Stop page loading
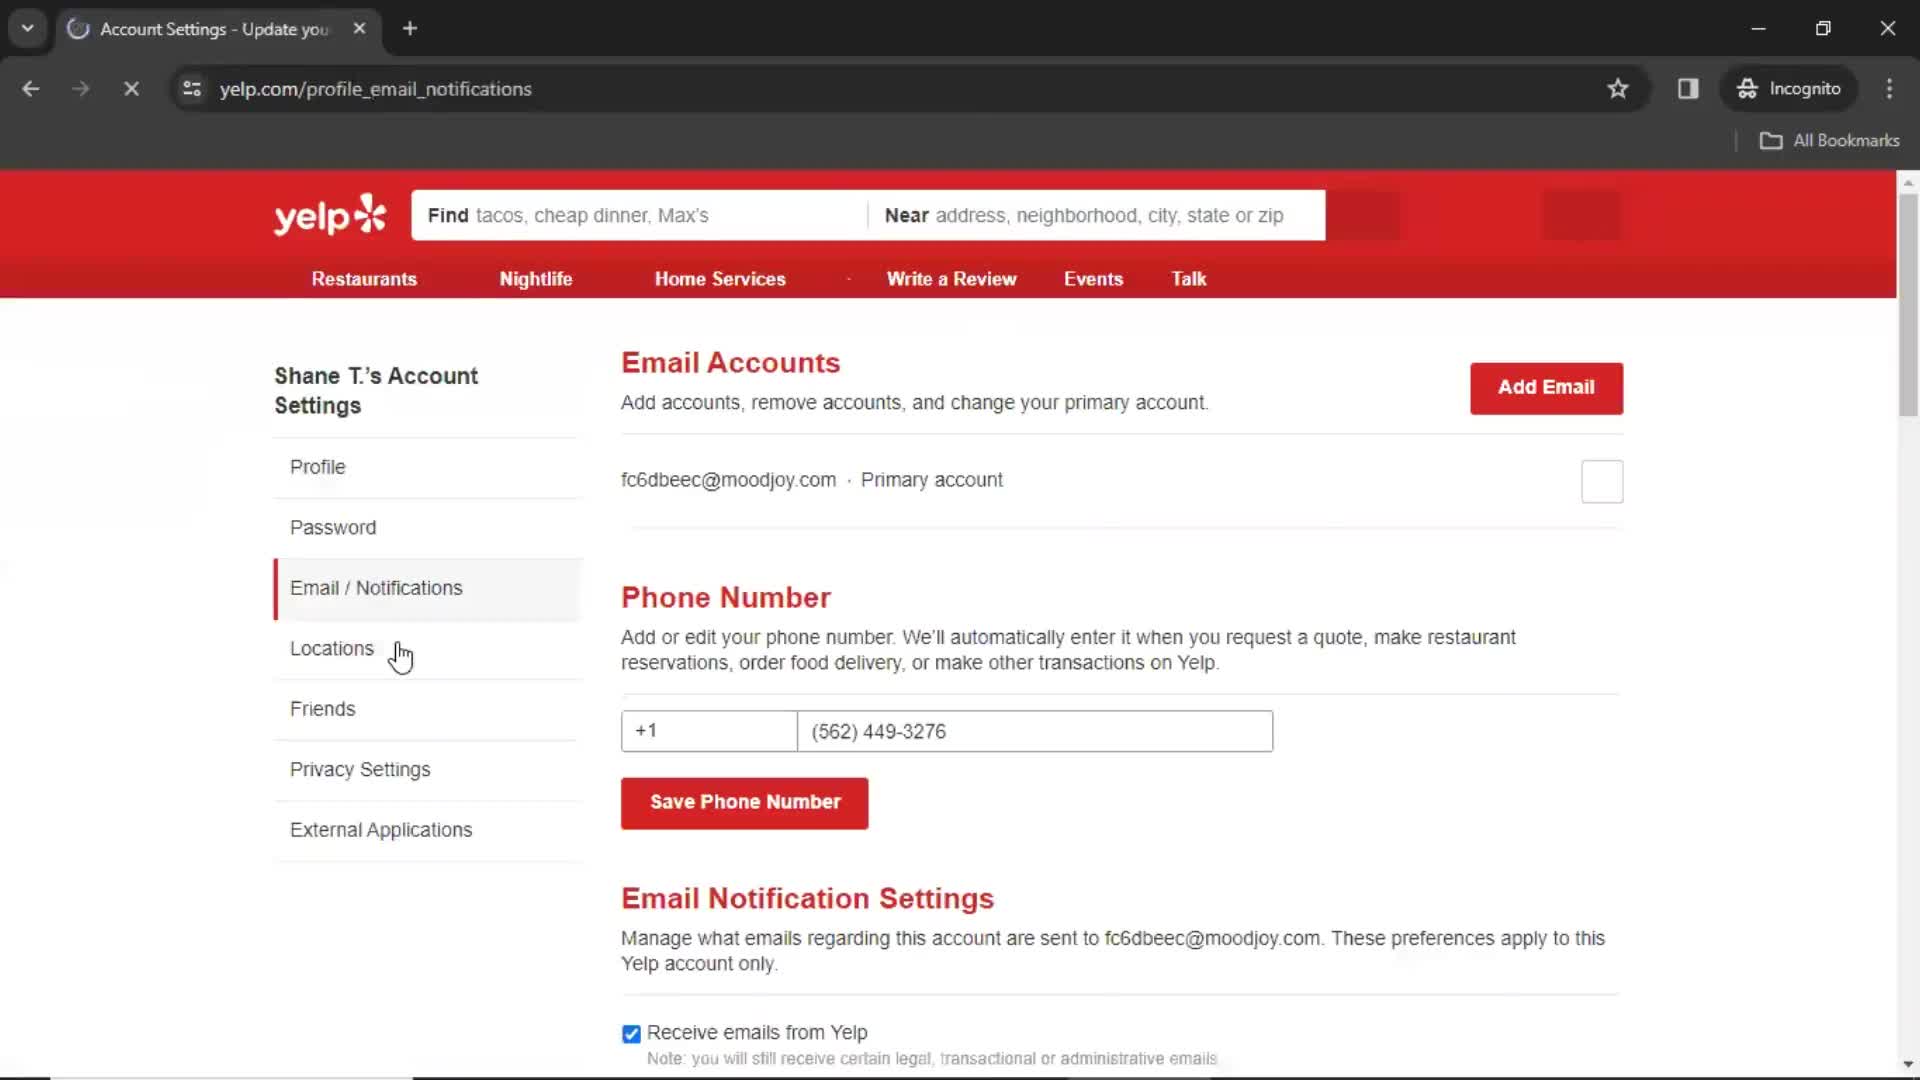This screenshot has height=1080, width=1920. click(x=131, y=89)
